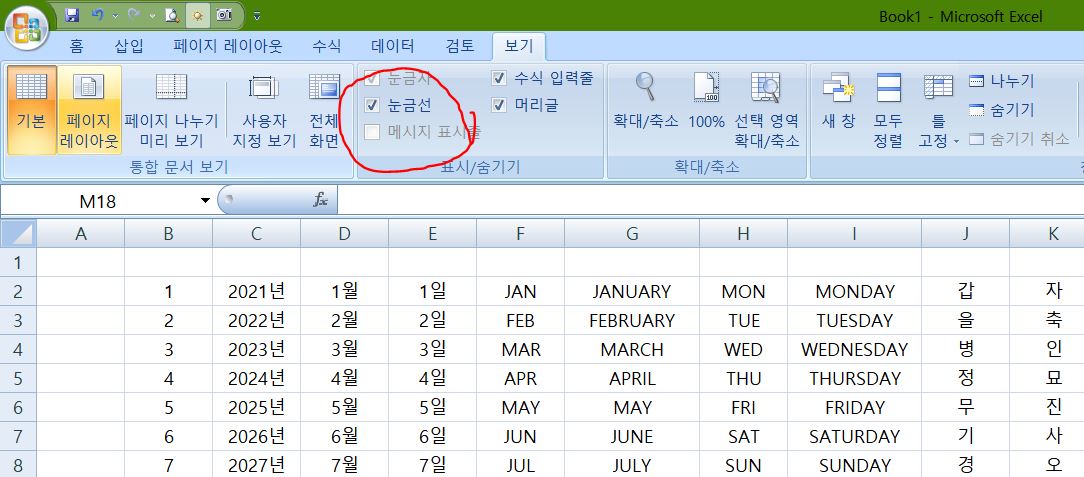
Task: Open the 틀 고정 freeze panes dropdown
Action: 938,110
